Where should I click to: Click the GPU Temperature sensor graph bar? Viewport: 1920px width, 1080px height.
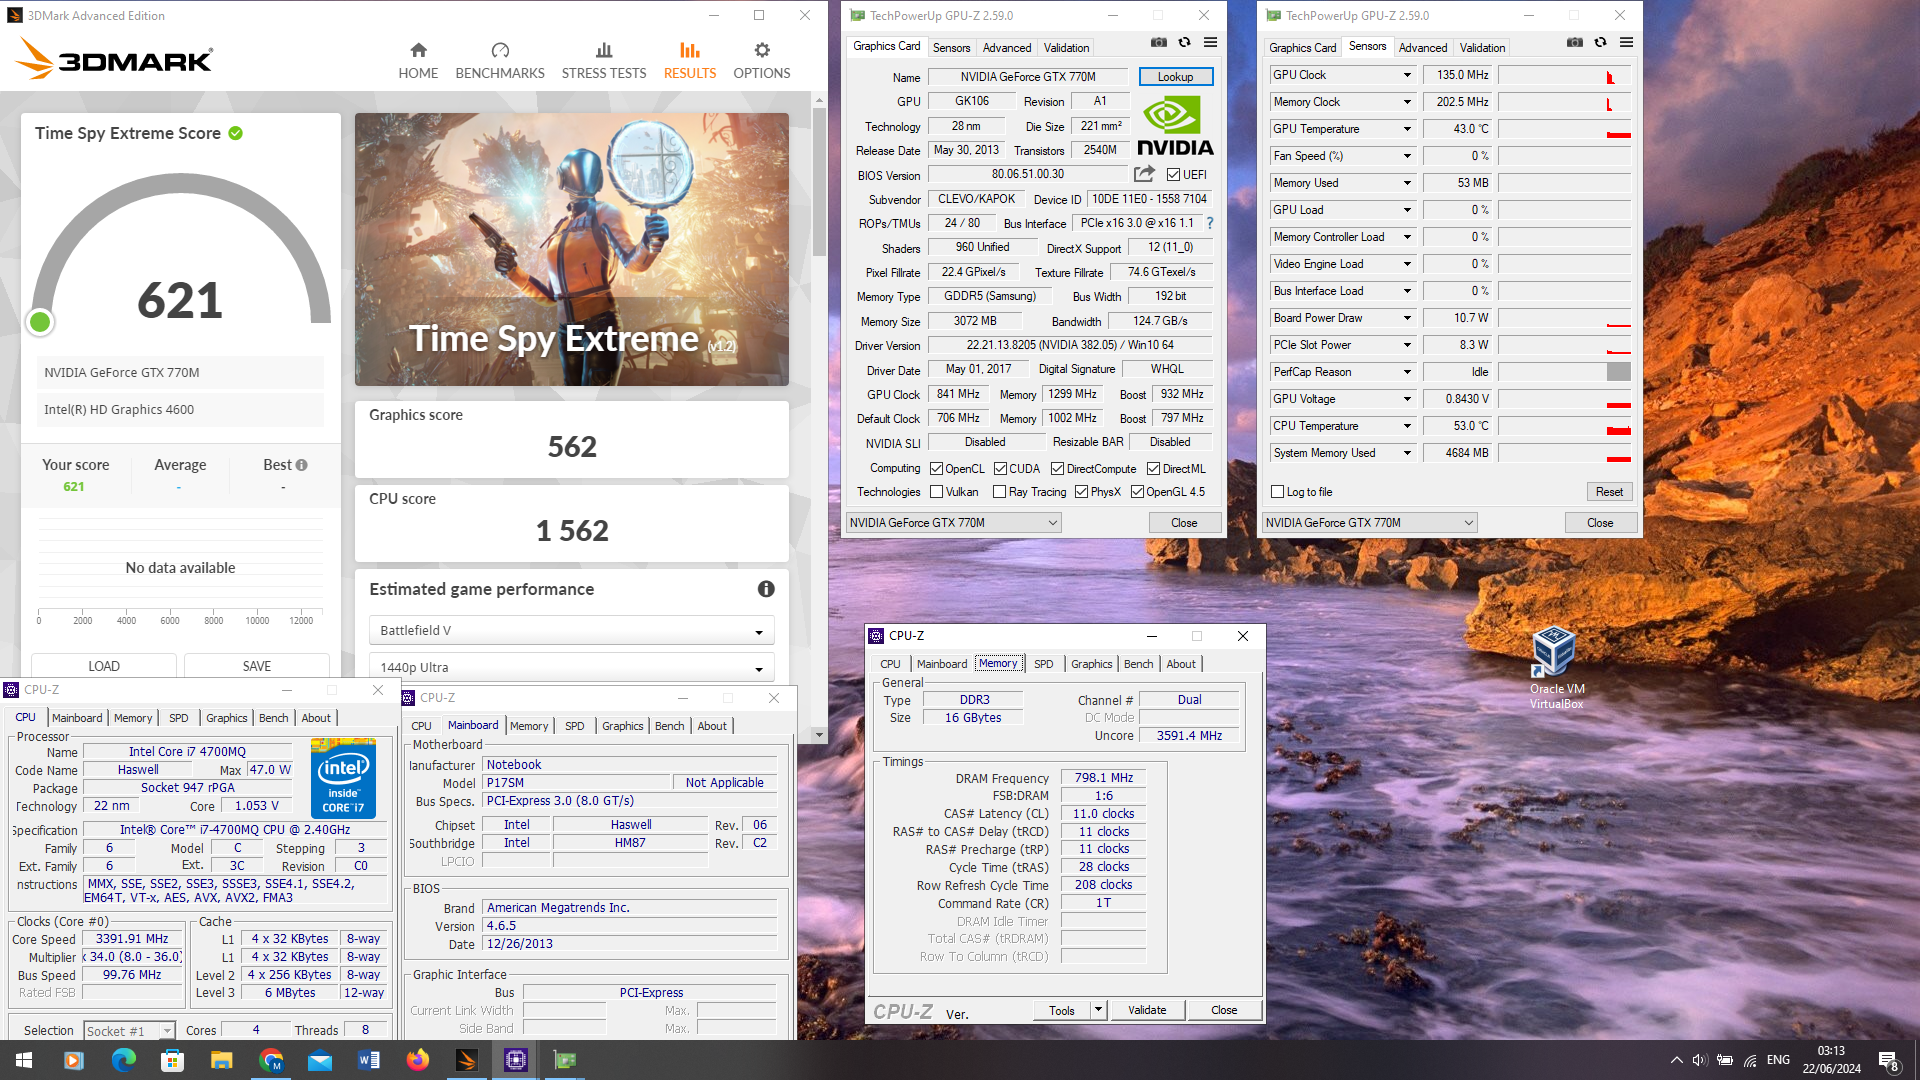pyautogui.click(x=1565, y=129)
